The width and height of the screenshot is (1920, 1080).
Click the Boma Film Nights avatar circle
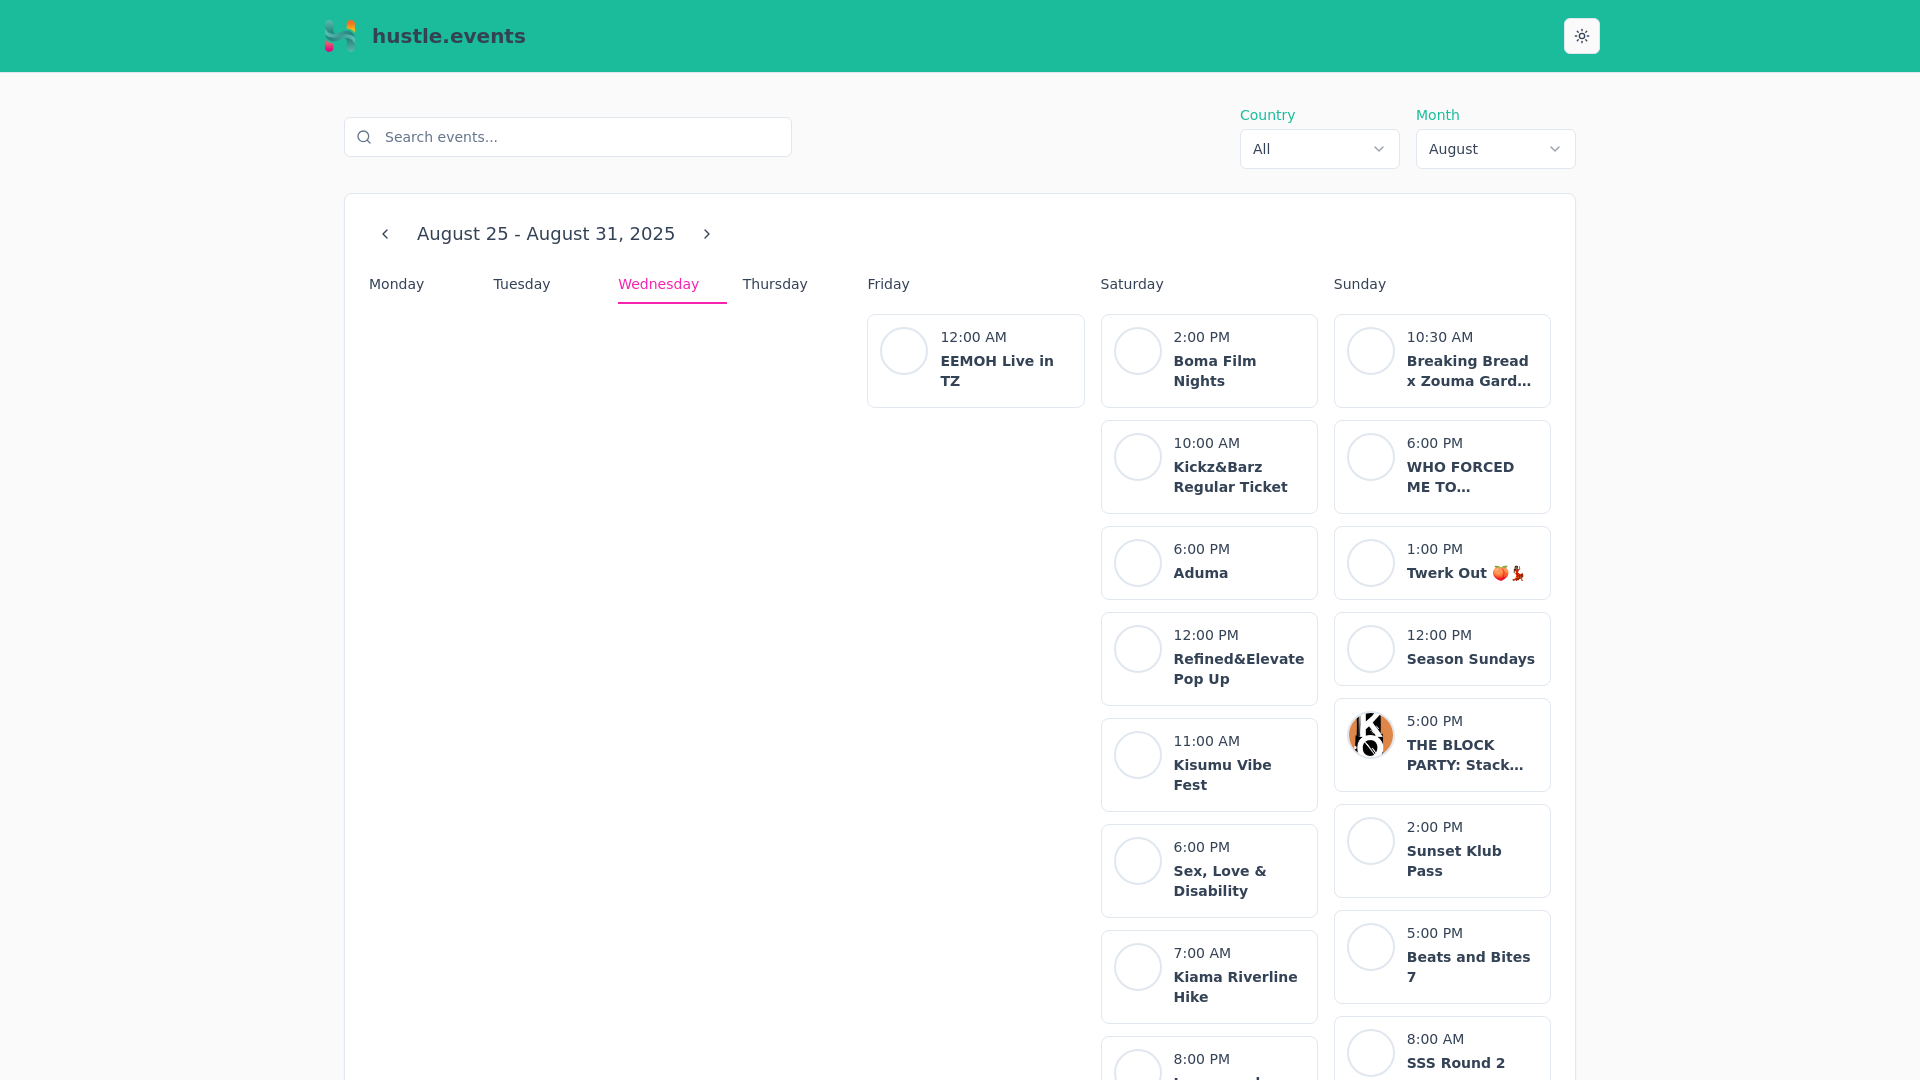tap(1137, 351)
